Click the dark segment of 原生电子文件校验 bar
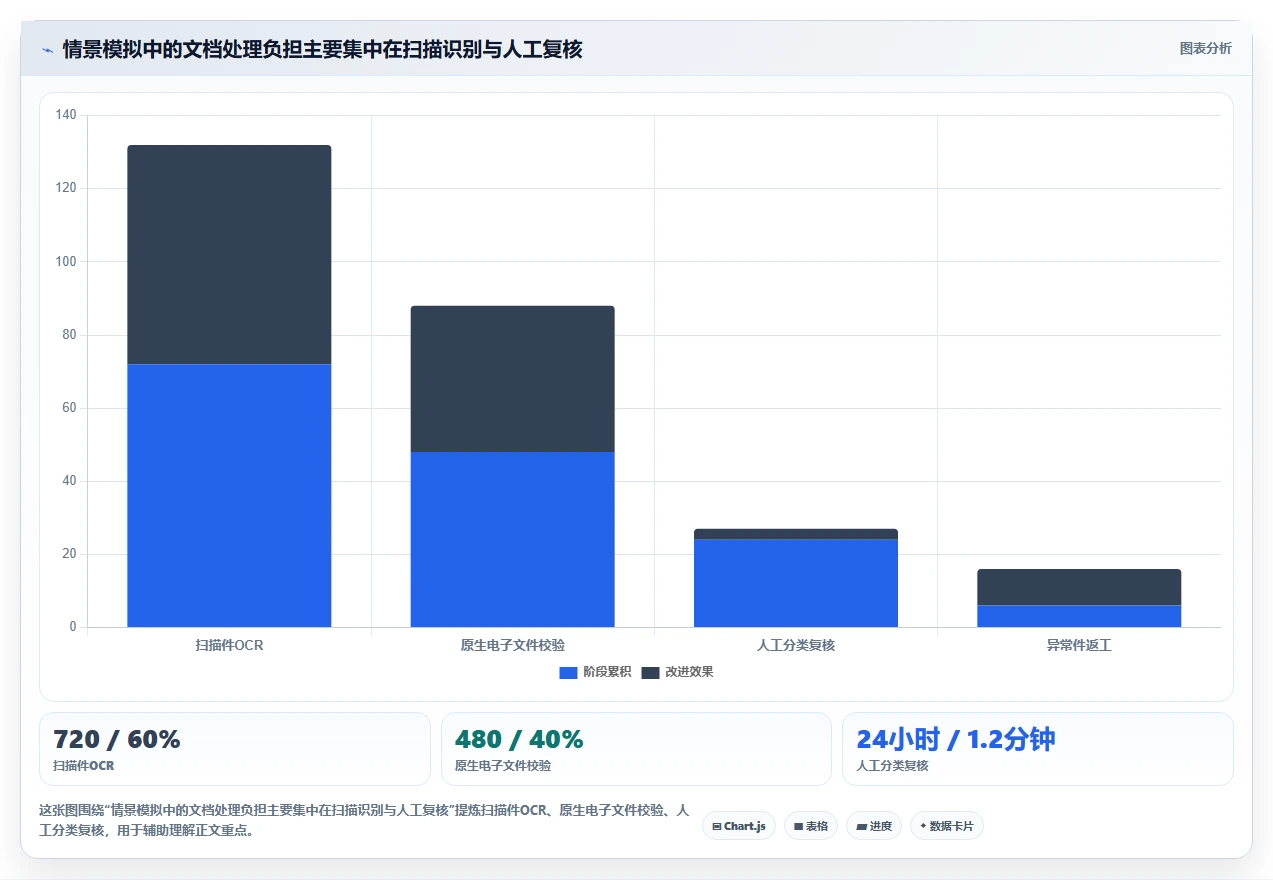Viewport: 1273px width, 880px height. pos(512,379)
